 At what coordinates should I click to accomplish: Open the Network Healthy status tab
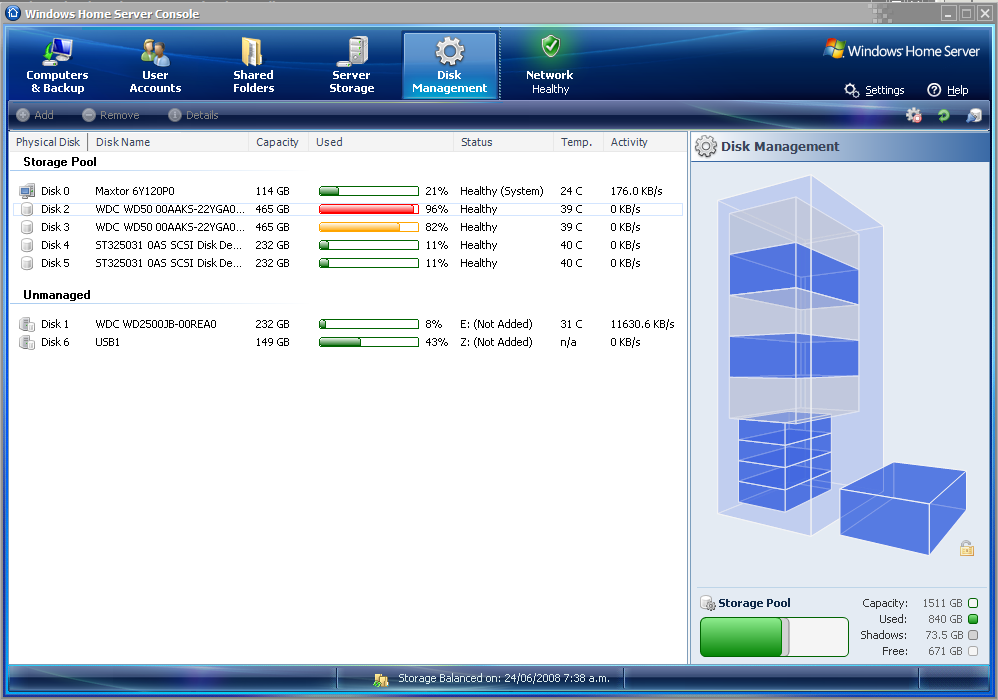550,66
